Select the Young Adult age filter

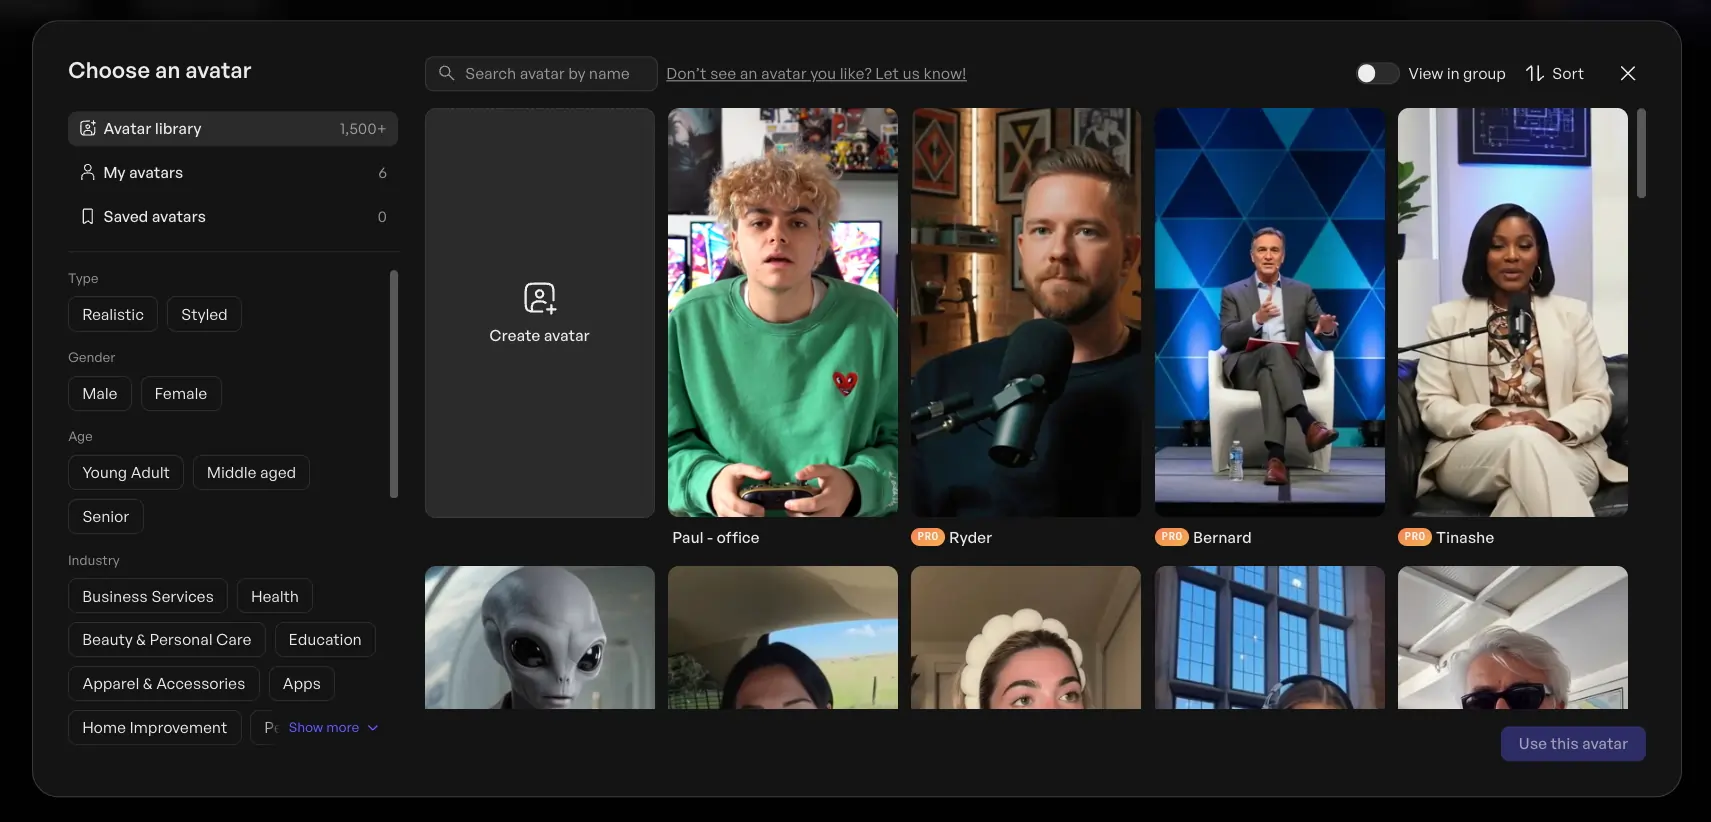[x=126, y=472]
